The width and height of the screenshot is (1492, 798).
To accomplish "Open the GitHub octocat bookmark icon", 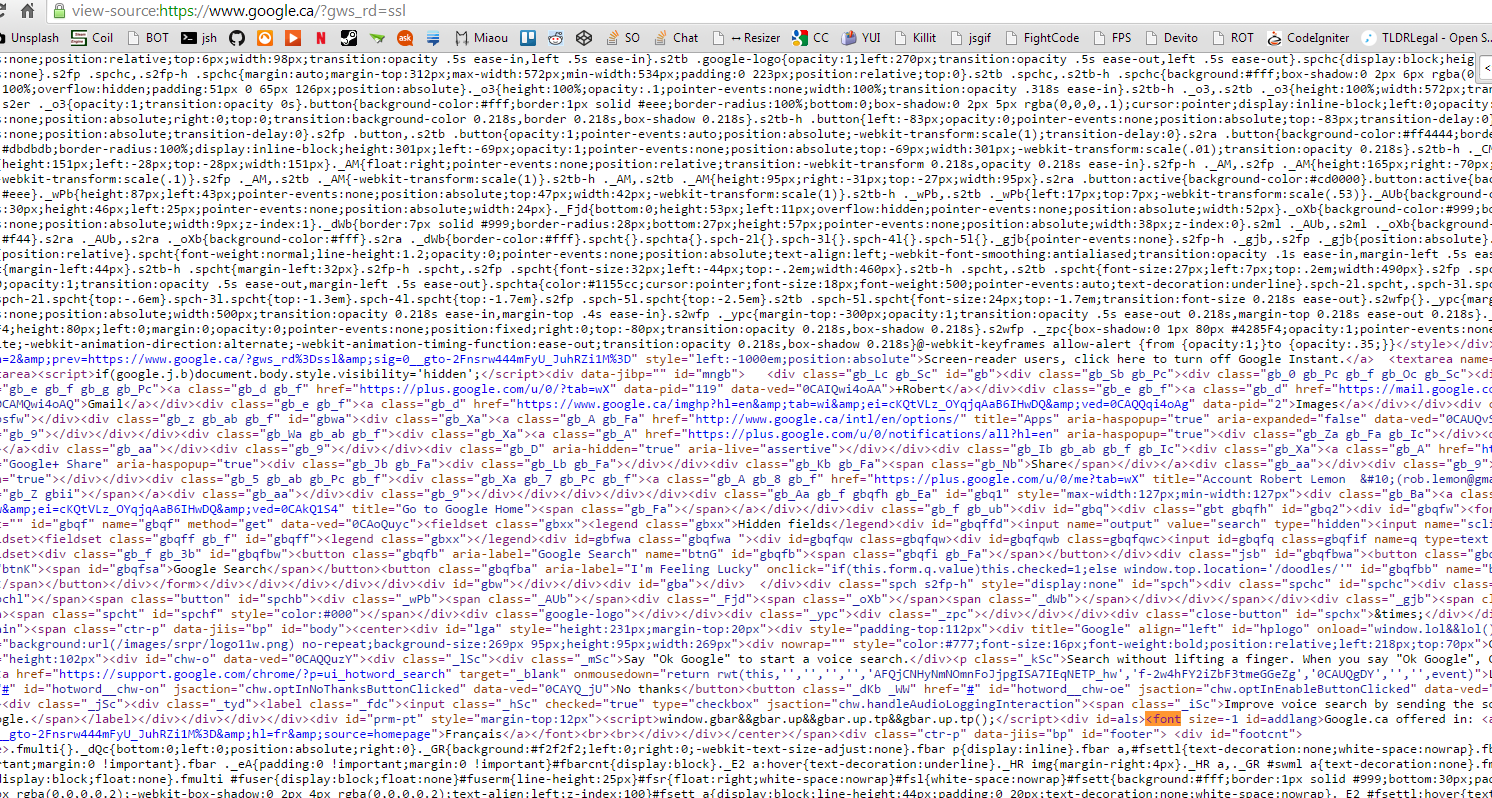I will pos(237,38).
